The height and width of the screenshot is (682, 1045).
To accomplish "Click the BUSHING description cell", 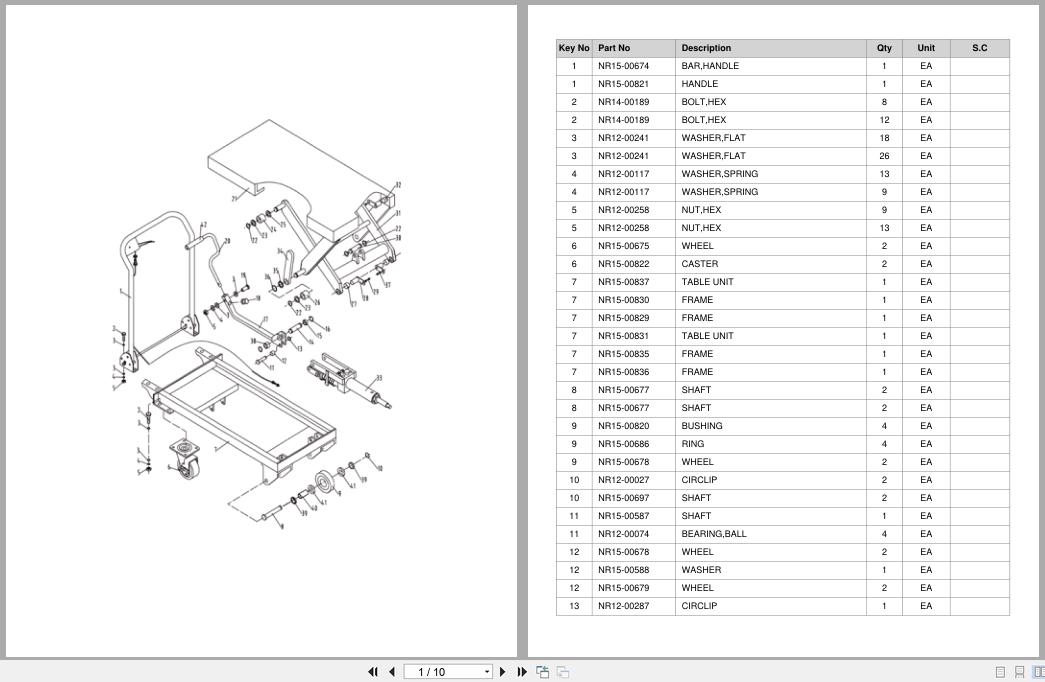I will click(x=770, y=426).
